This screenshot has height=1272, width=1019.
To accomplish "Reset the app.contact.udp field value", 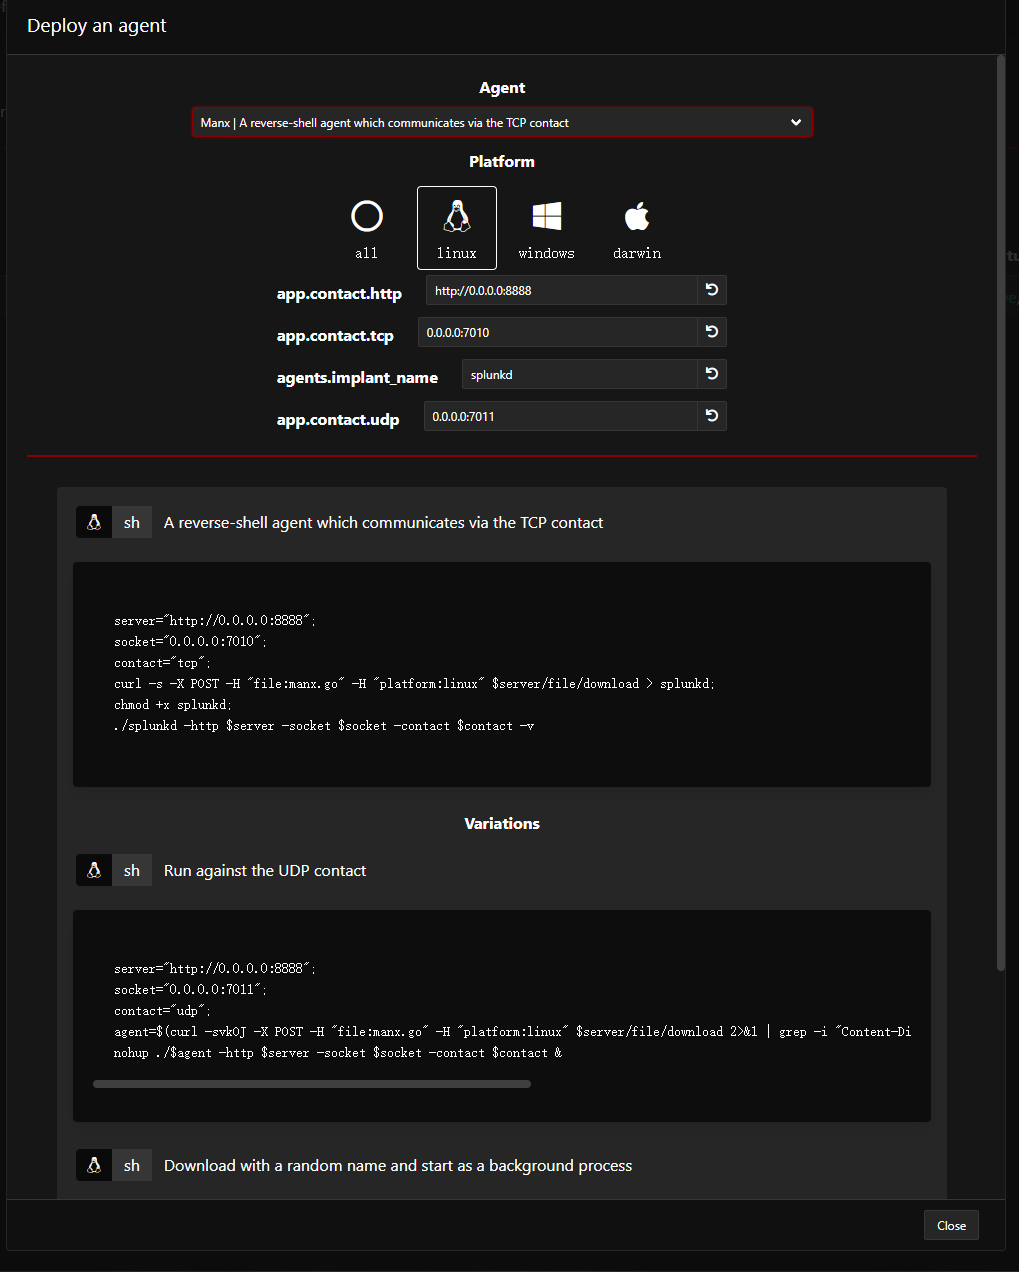I will point(712,416).
